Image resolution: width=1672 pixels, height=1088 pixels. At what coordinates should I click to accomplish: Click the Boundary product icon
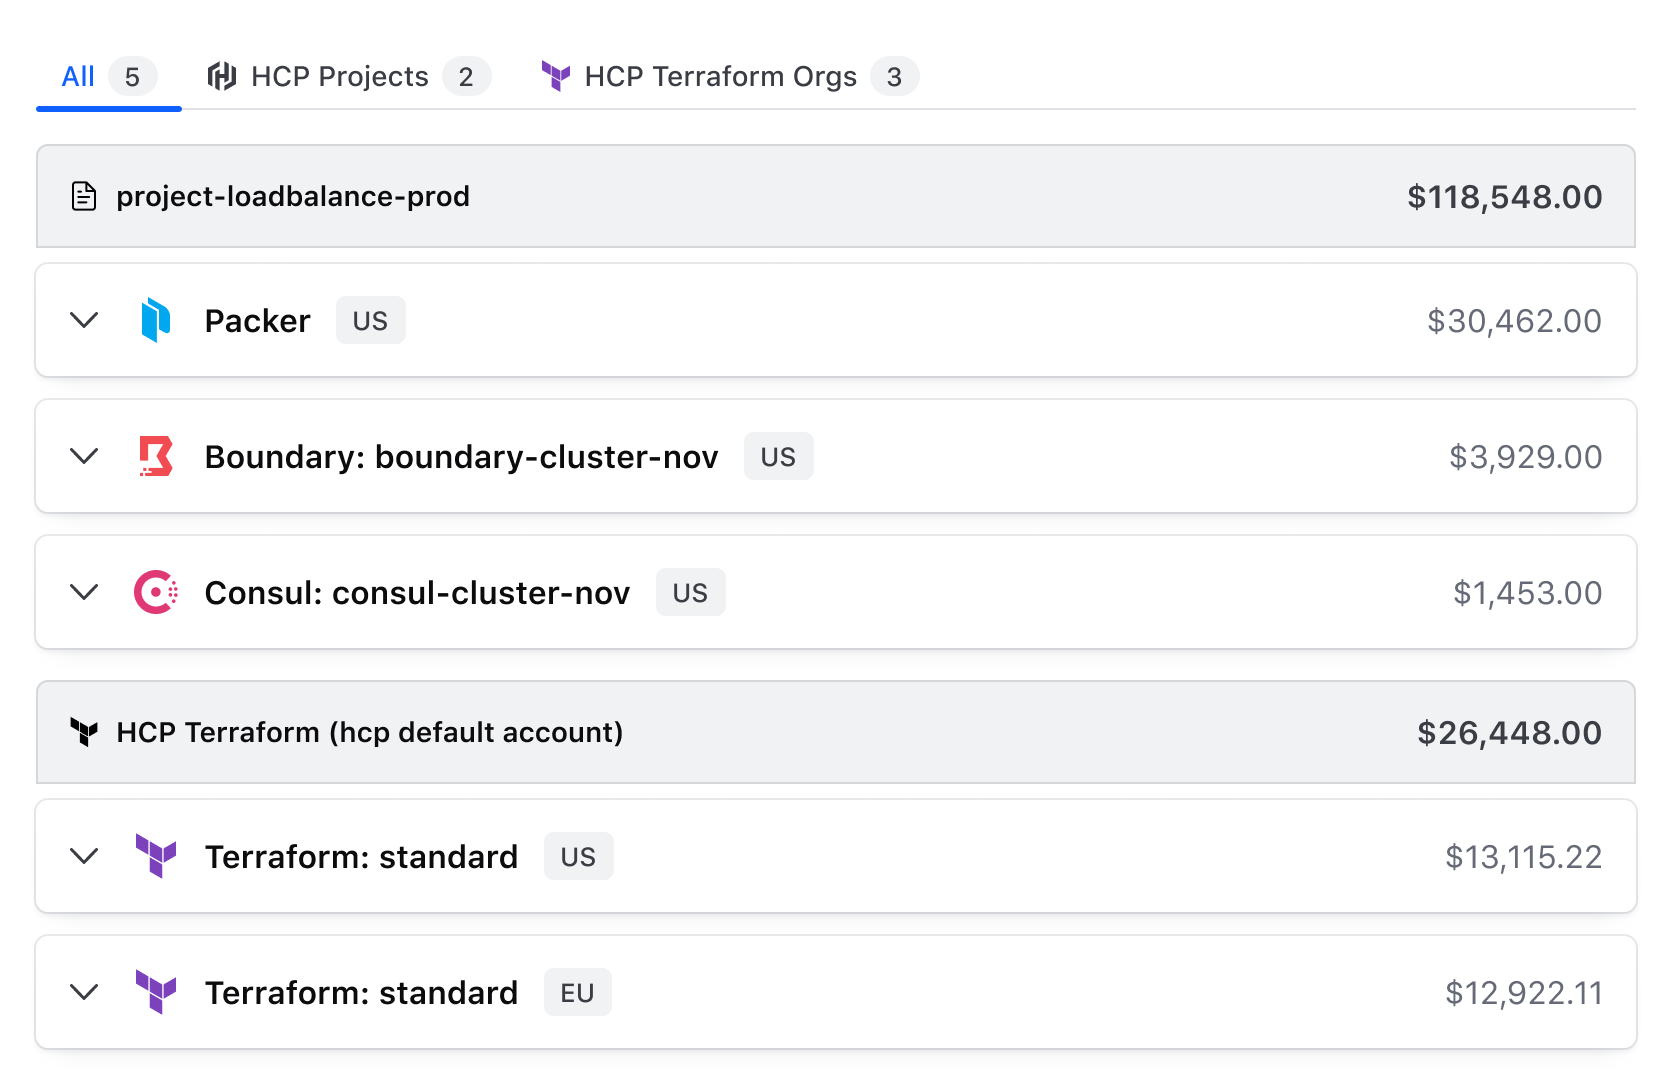(156, 456)
